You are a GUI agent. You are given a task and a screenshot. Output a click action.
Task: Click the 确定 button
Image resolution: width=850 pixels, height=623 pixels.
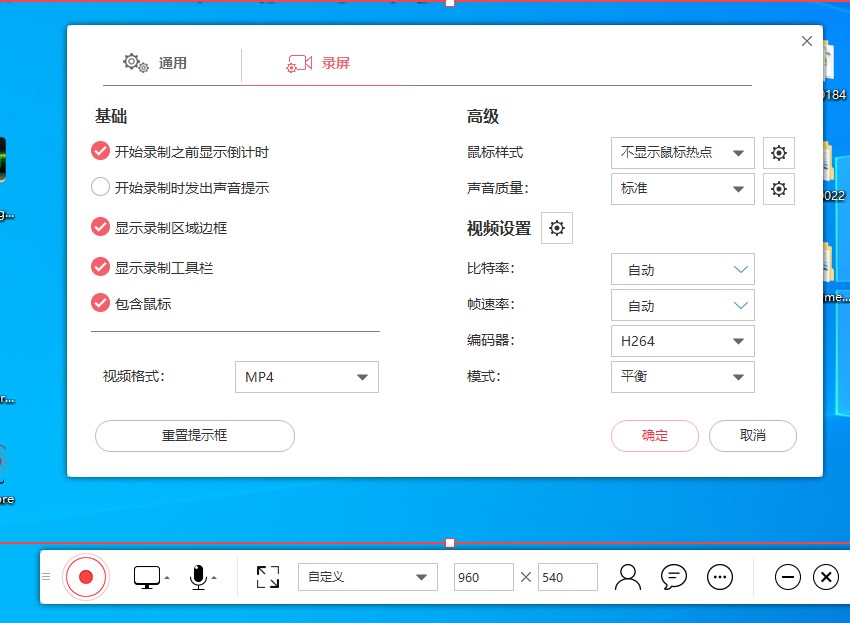(x=655, y=436)
